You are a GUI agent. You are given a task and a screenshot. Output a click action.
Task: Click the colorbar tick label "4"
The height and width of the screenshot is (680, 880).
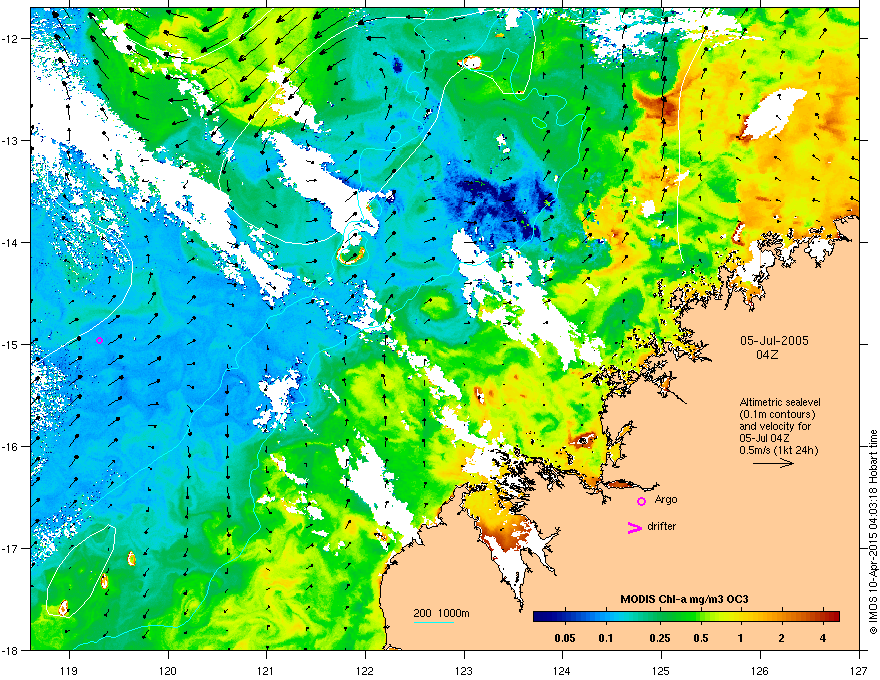823,638
